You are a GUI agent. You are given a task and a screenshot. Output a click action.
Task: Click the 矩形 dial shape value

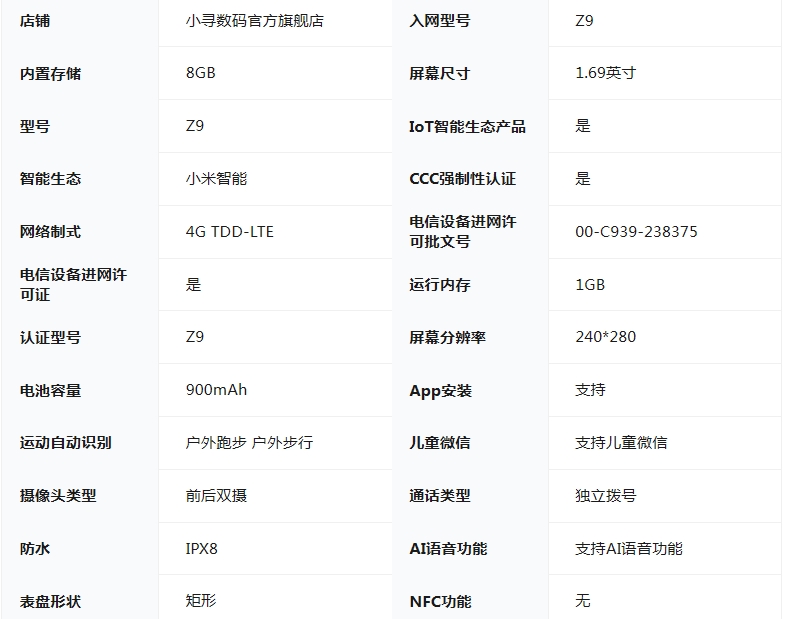pos(201,601)
